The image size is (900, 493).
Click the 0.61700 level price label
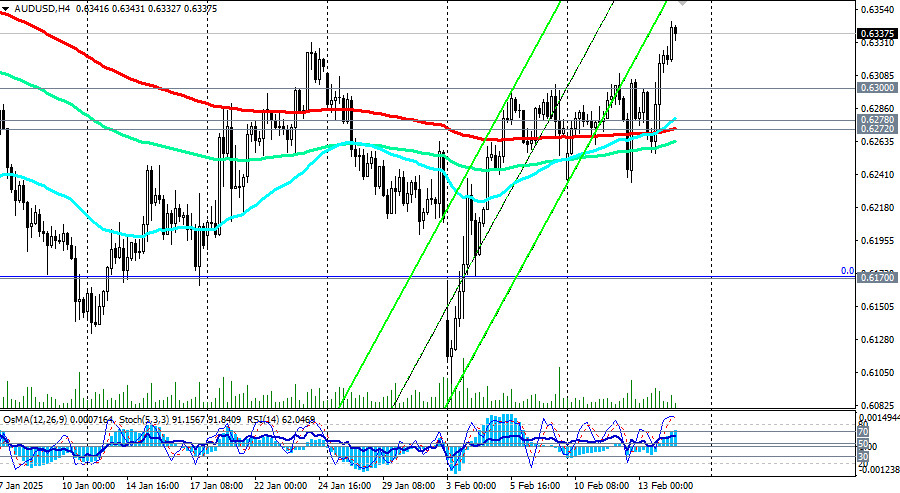pos(877,277)
